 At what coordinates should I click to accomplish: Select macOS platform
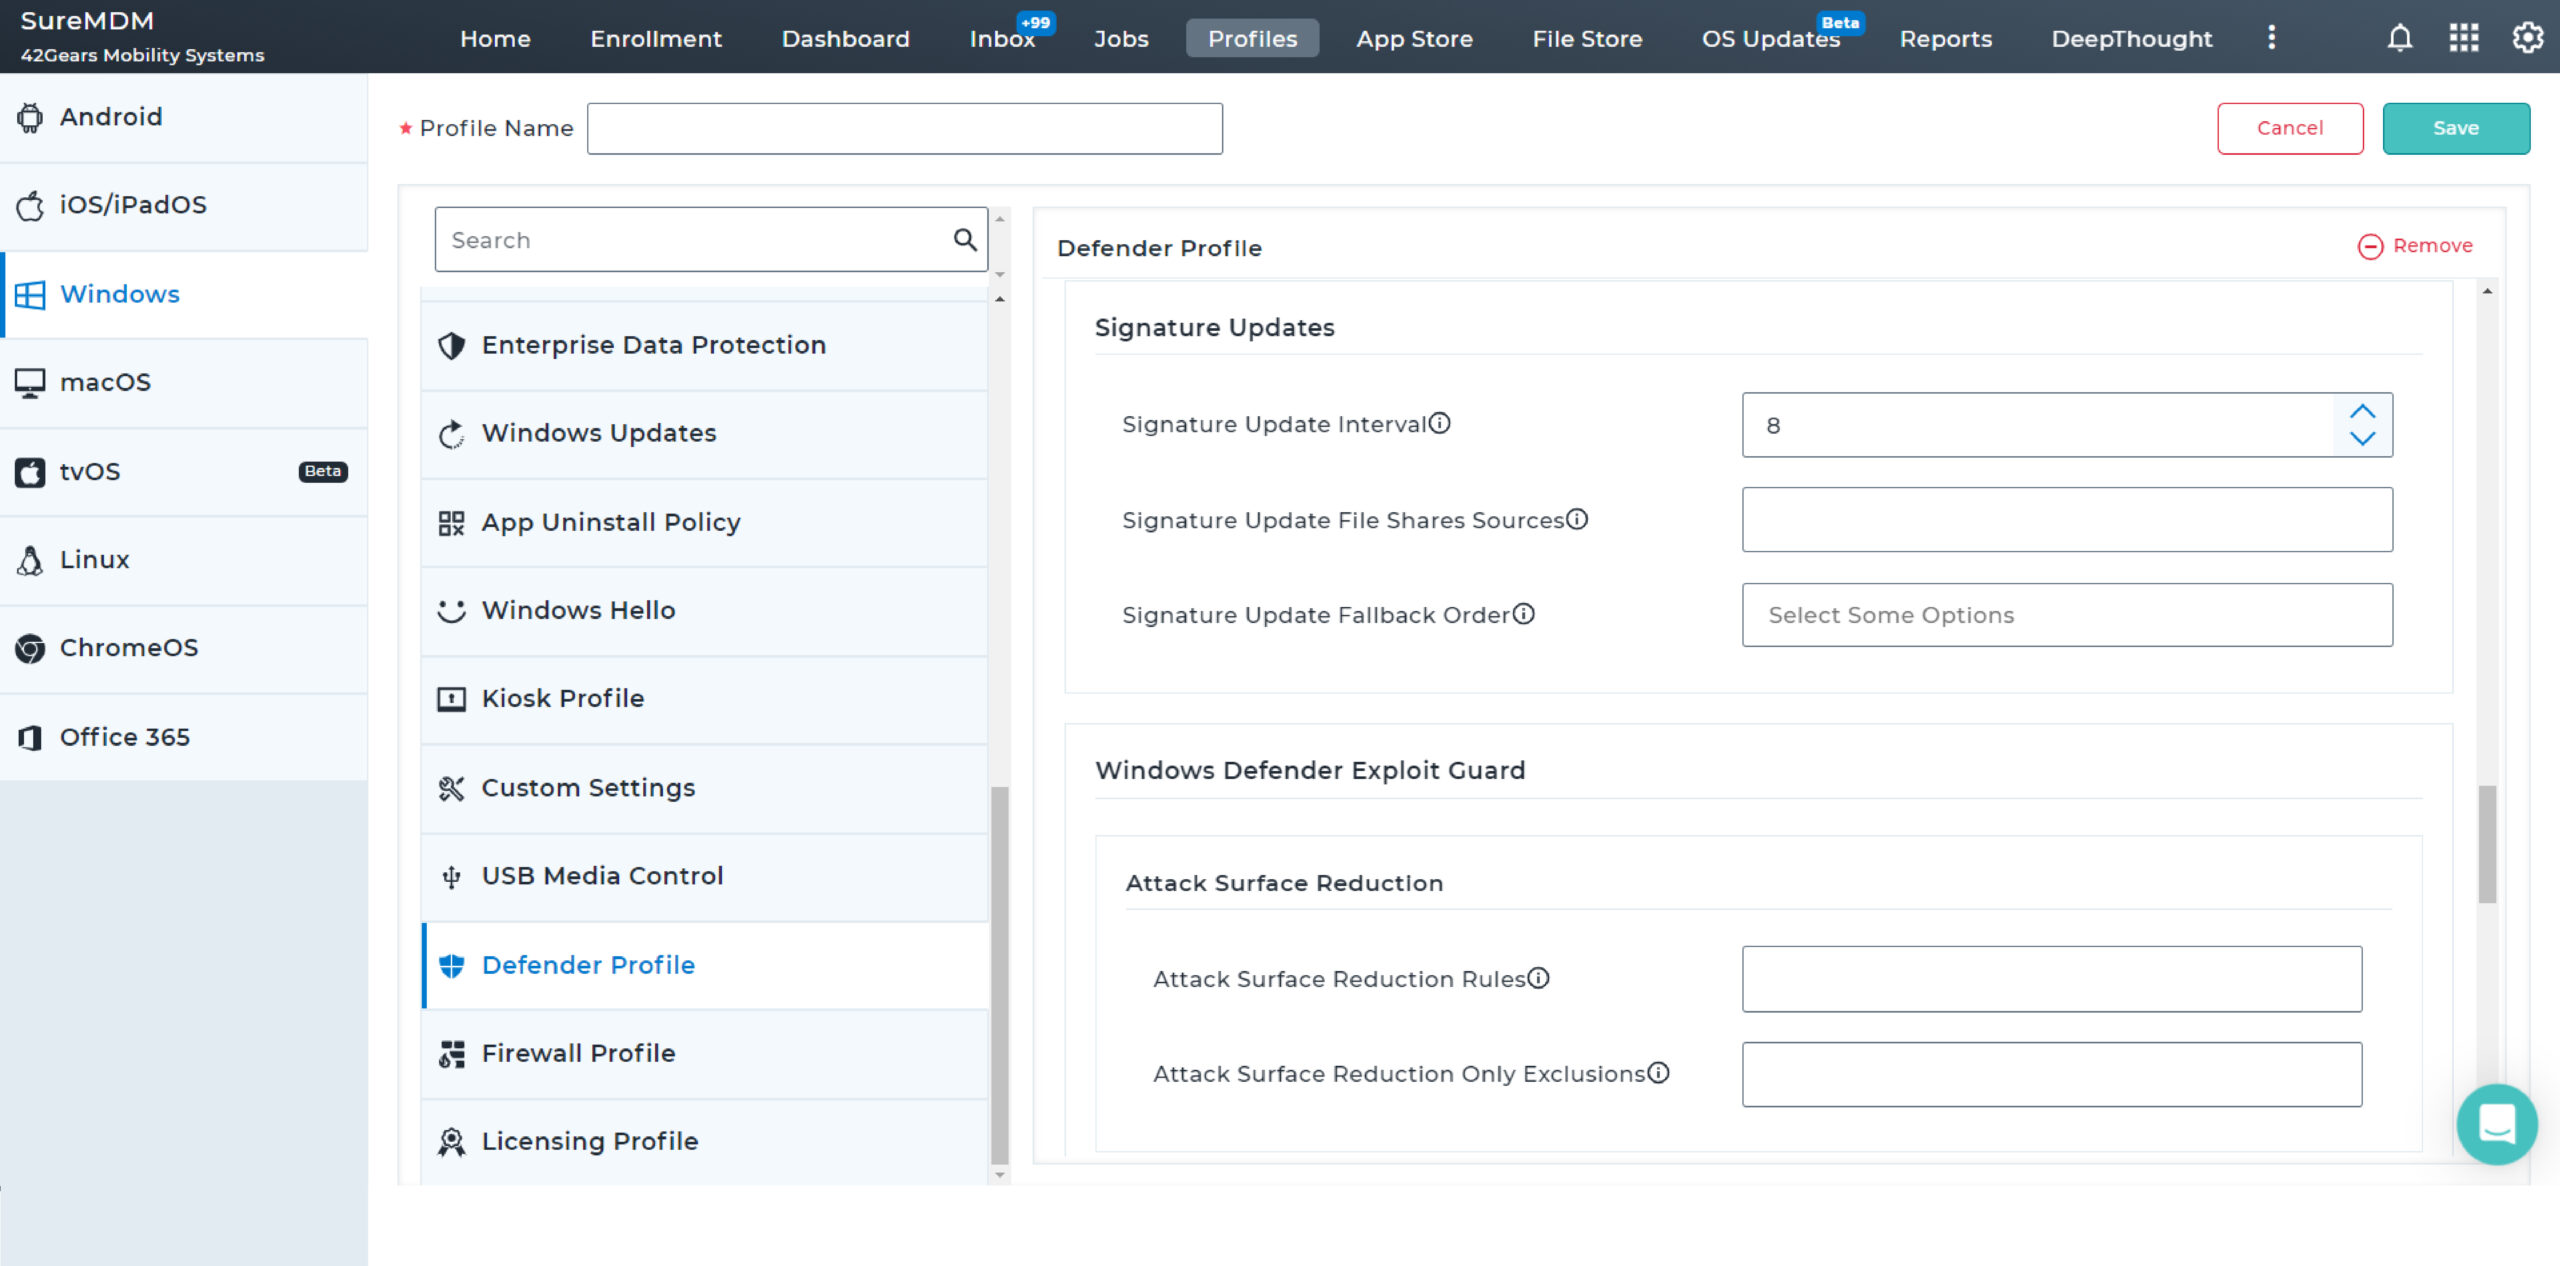[x=184, y=383]
